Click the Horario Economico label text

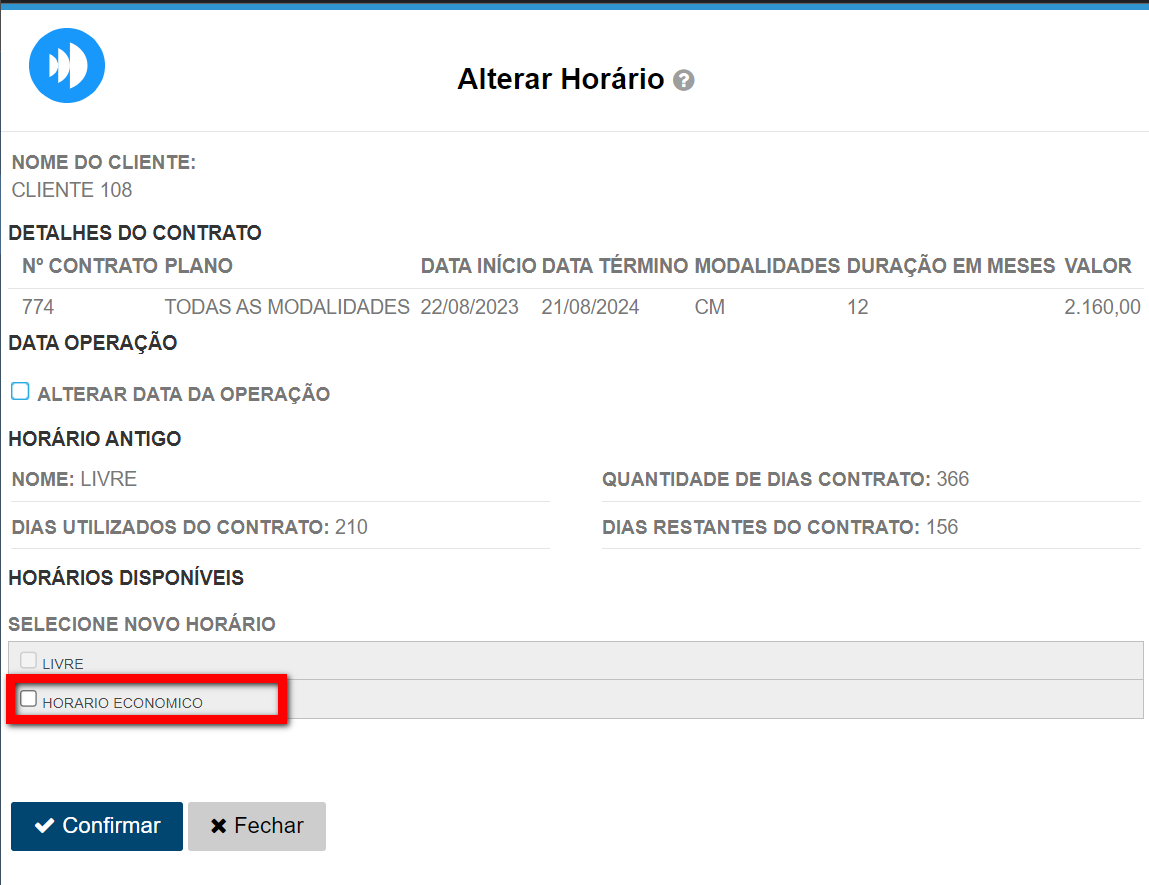point(122,703)
